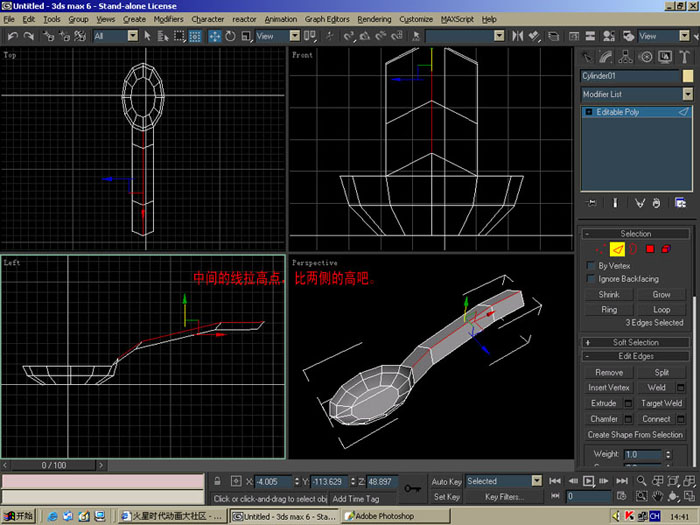
Task: Click the Shrink selection button
Action: click(x=609, y=295)
